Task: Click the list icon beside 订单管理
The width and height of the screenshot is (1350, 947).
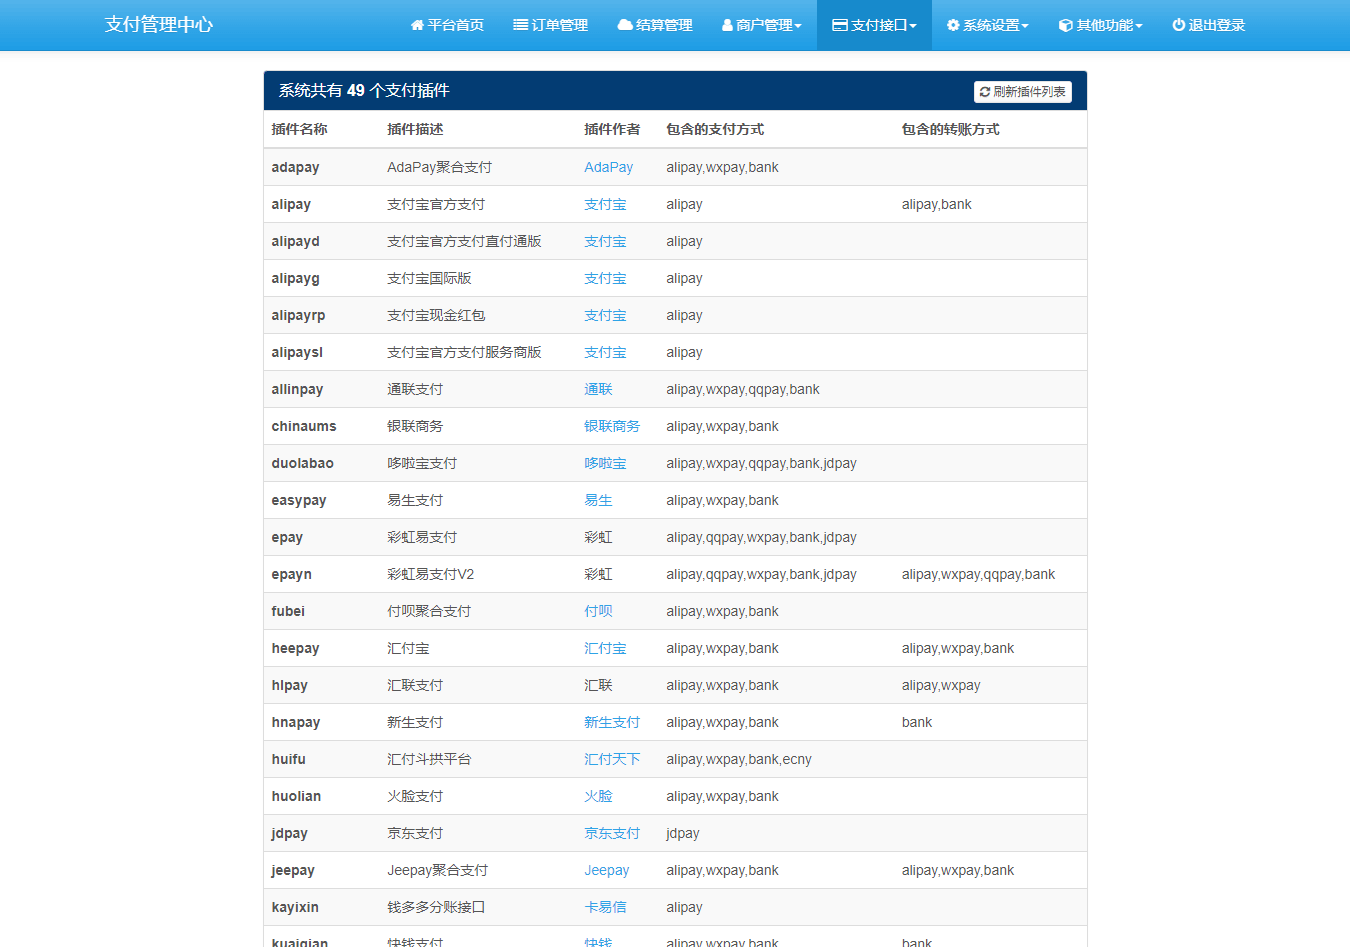Action: [x=520, y=25]
